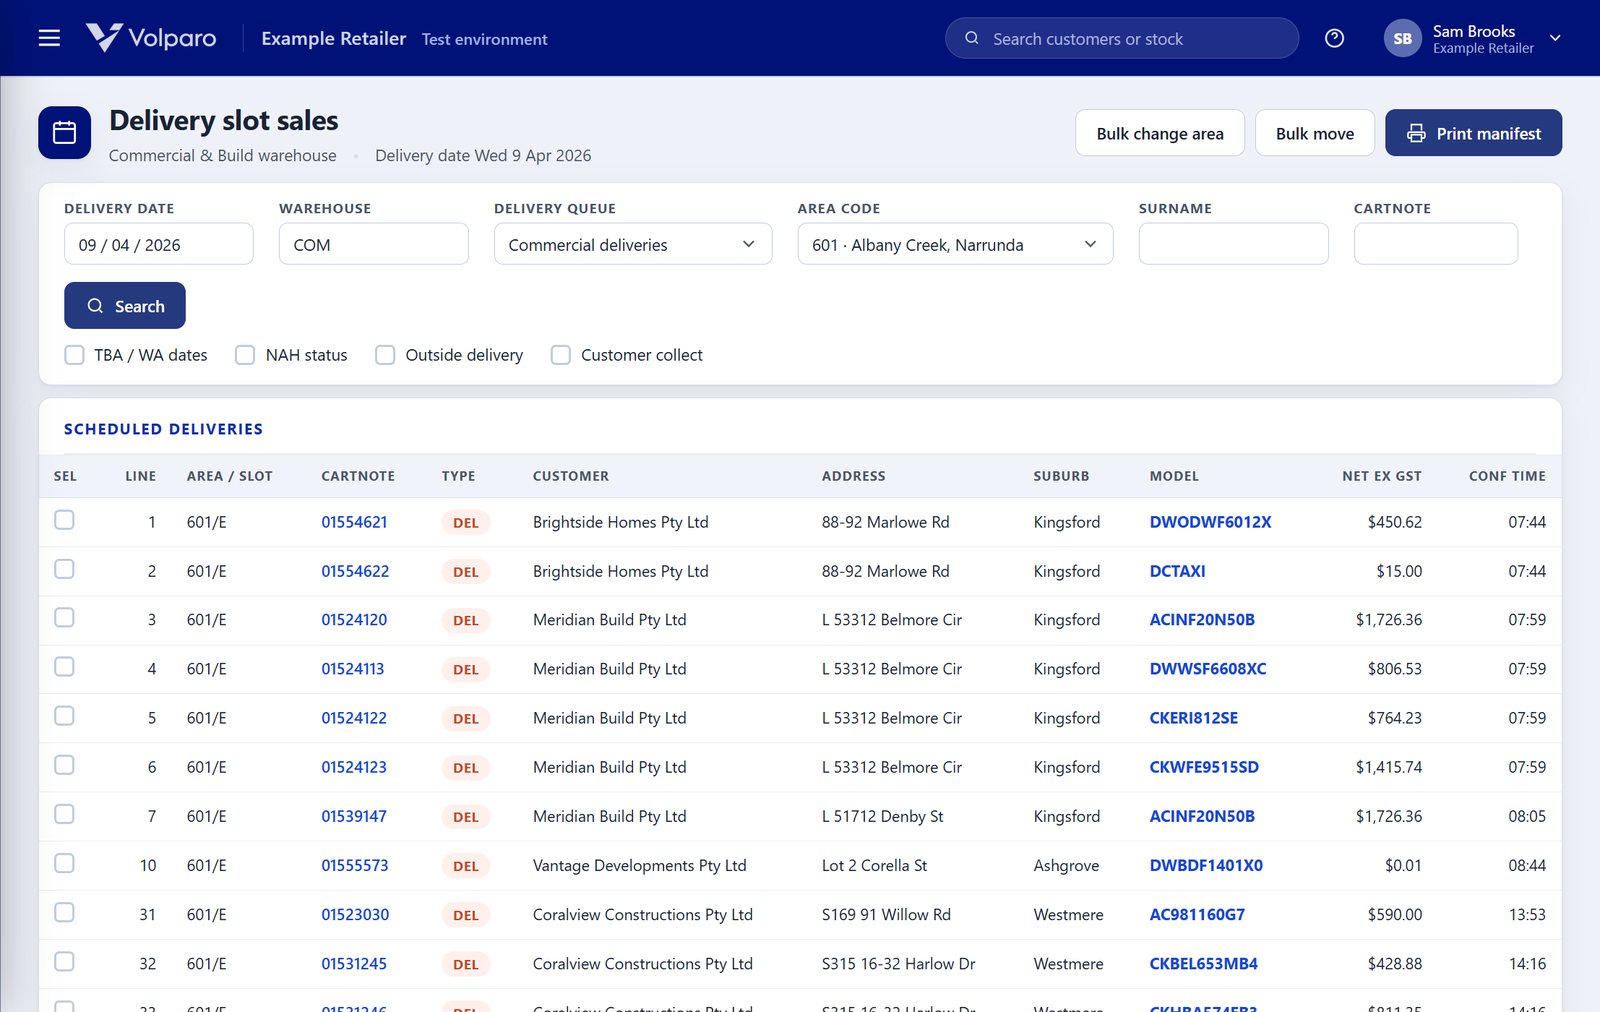
Task: Click the Warehouse input field
Action: [x=374, y=244]
